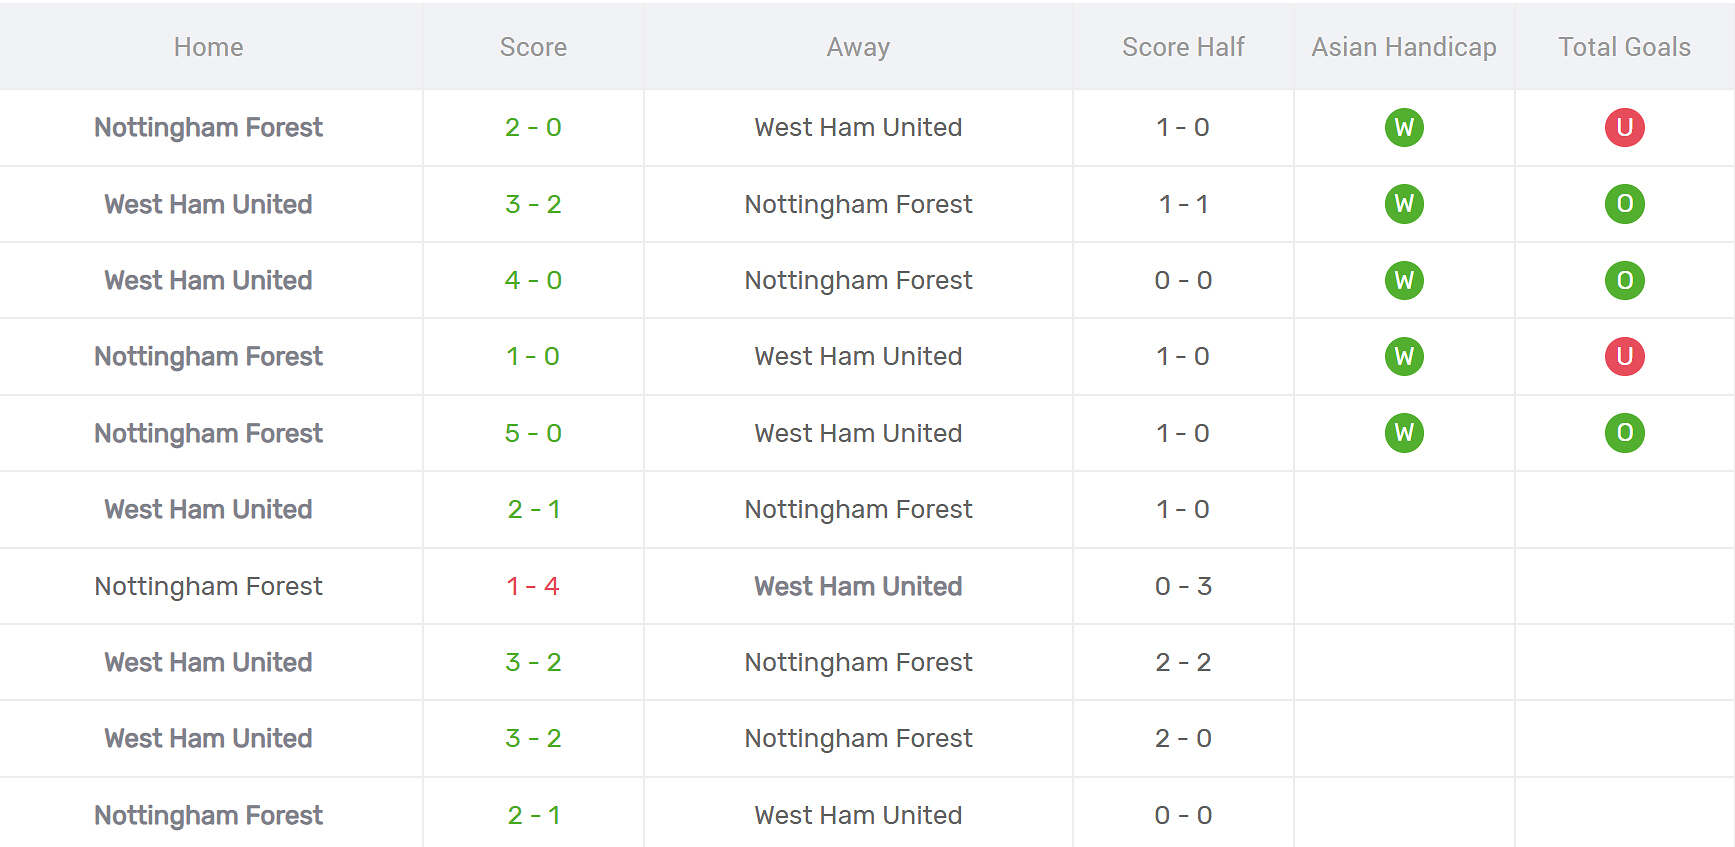The width and height of the screenshot is (1735, 847).
Task: Click the W badge in the 5-0 row
Action: tap(1404, 433)
